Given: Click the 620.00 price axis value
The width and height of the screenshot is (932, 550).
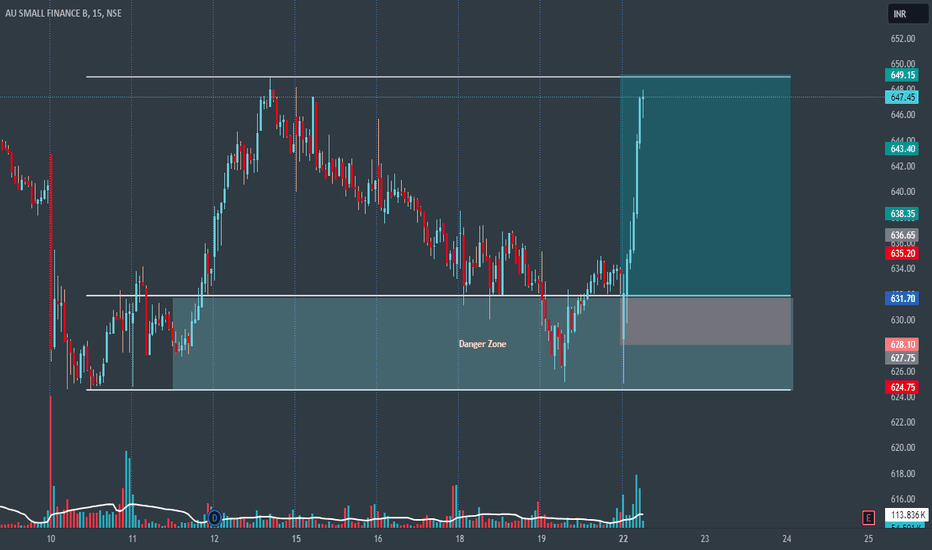Looking at the screenshot, I should [x=902, y=448].
